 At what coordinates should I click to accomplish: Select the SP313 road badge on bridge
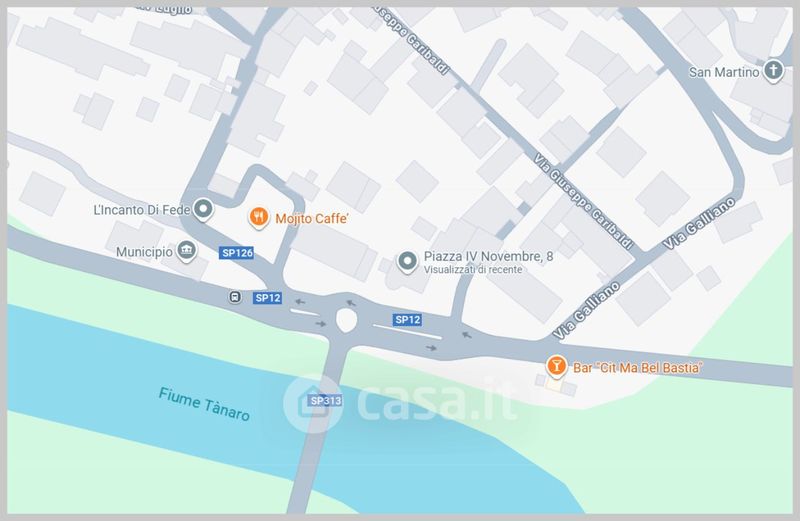(x=326, y=401)
